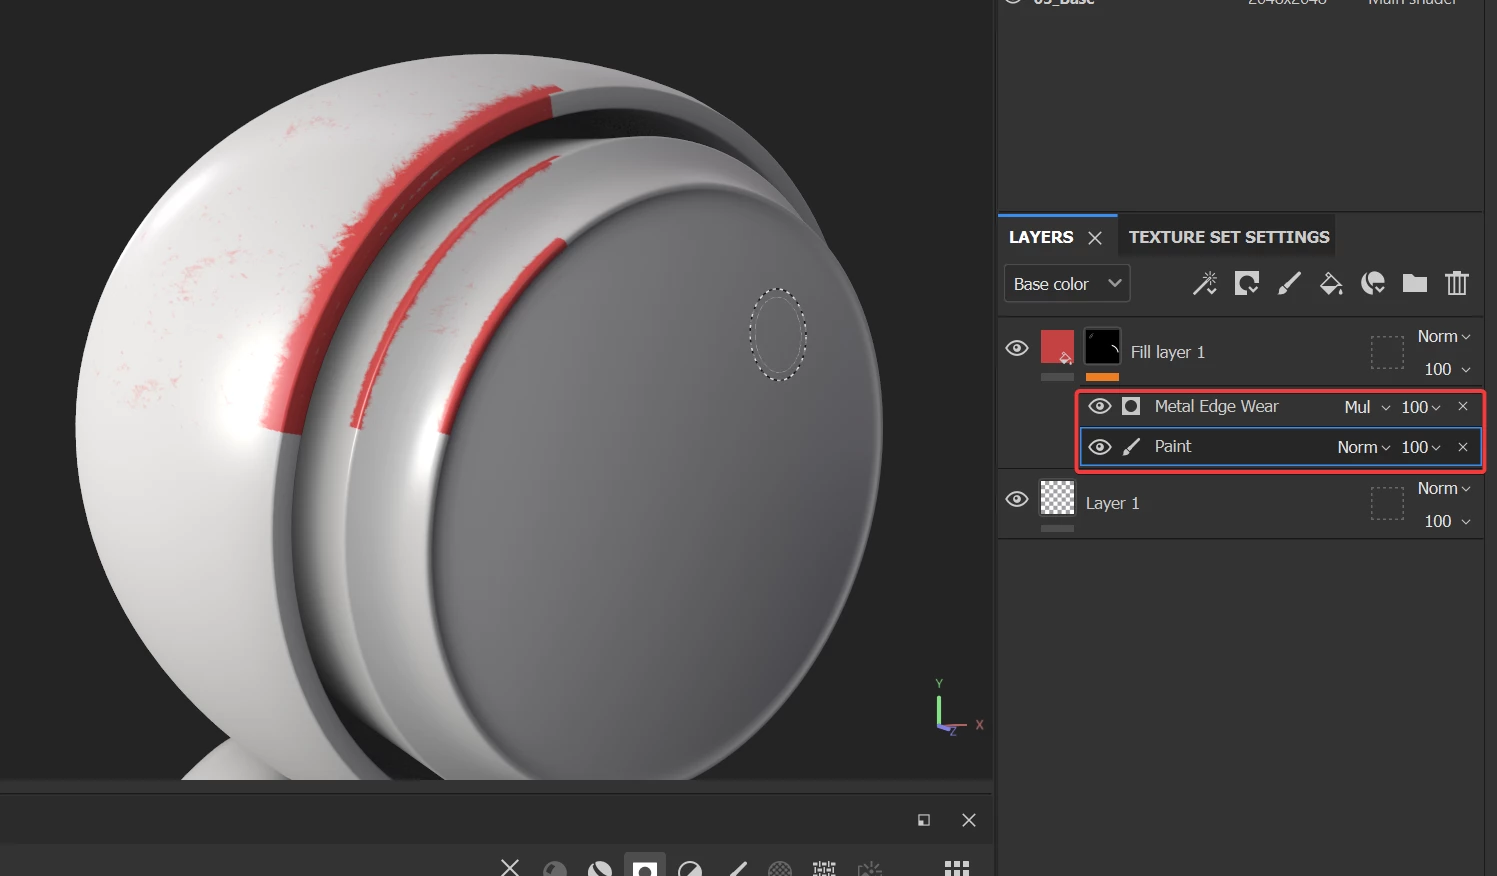Image resolution: width=1497 pixels, height=876 pixels.
Task: Click the Paint effect brush icon
Action: click(1131, 447)
